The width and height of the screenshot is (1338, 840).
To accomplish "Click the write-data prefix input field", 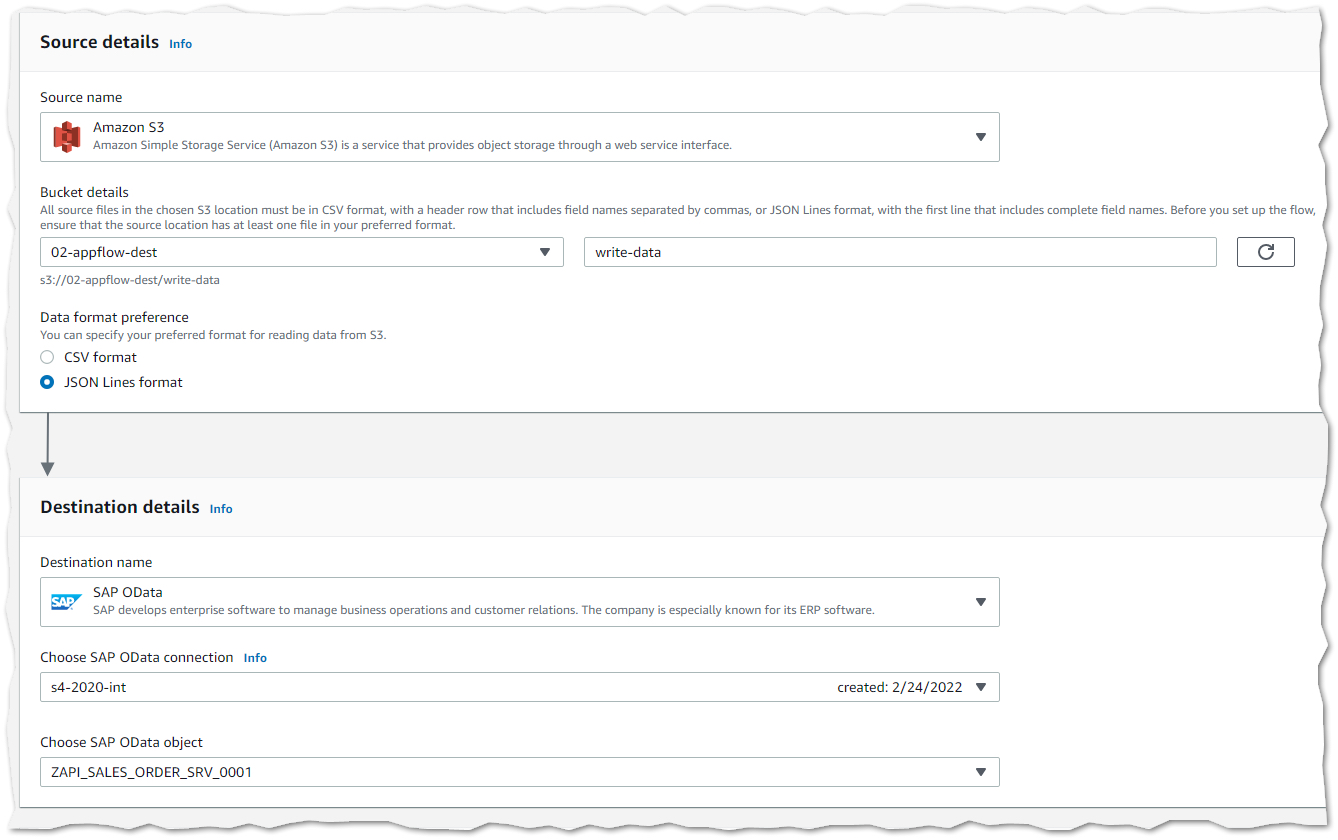I will coord(900,252).
